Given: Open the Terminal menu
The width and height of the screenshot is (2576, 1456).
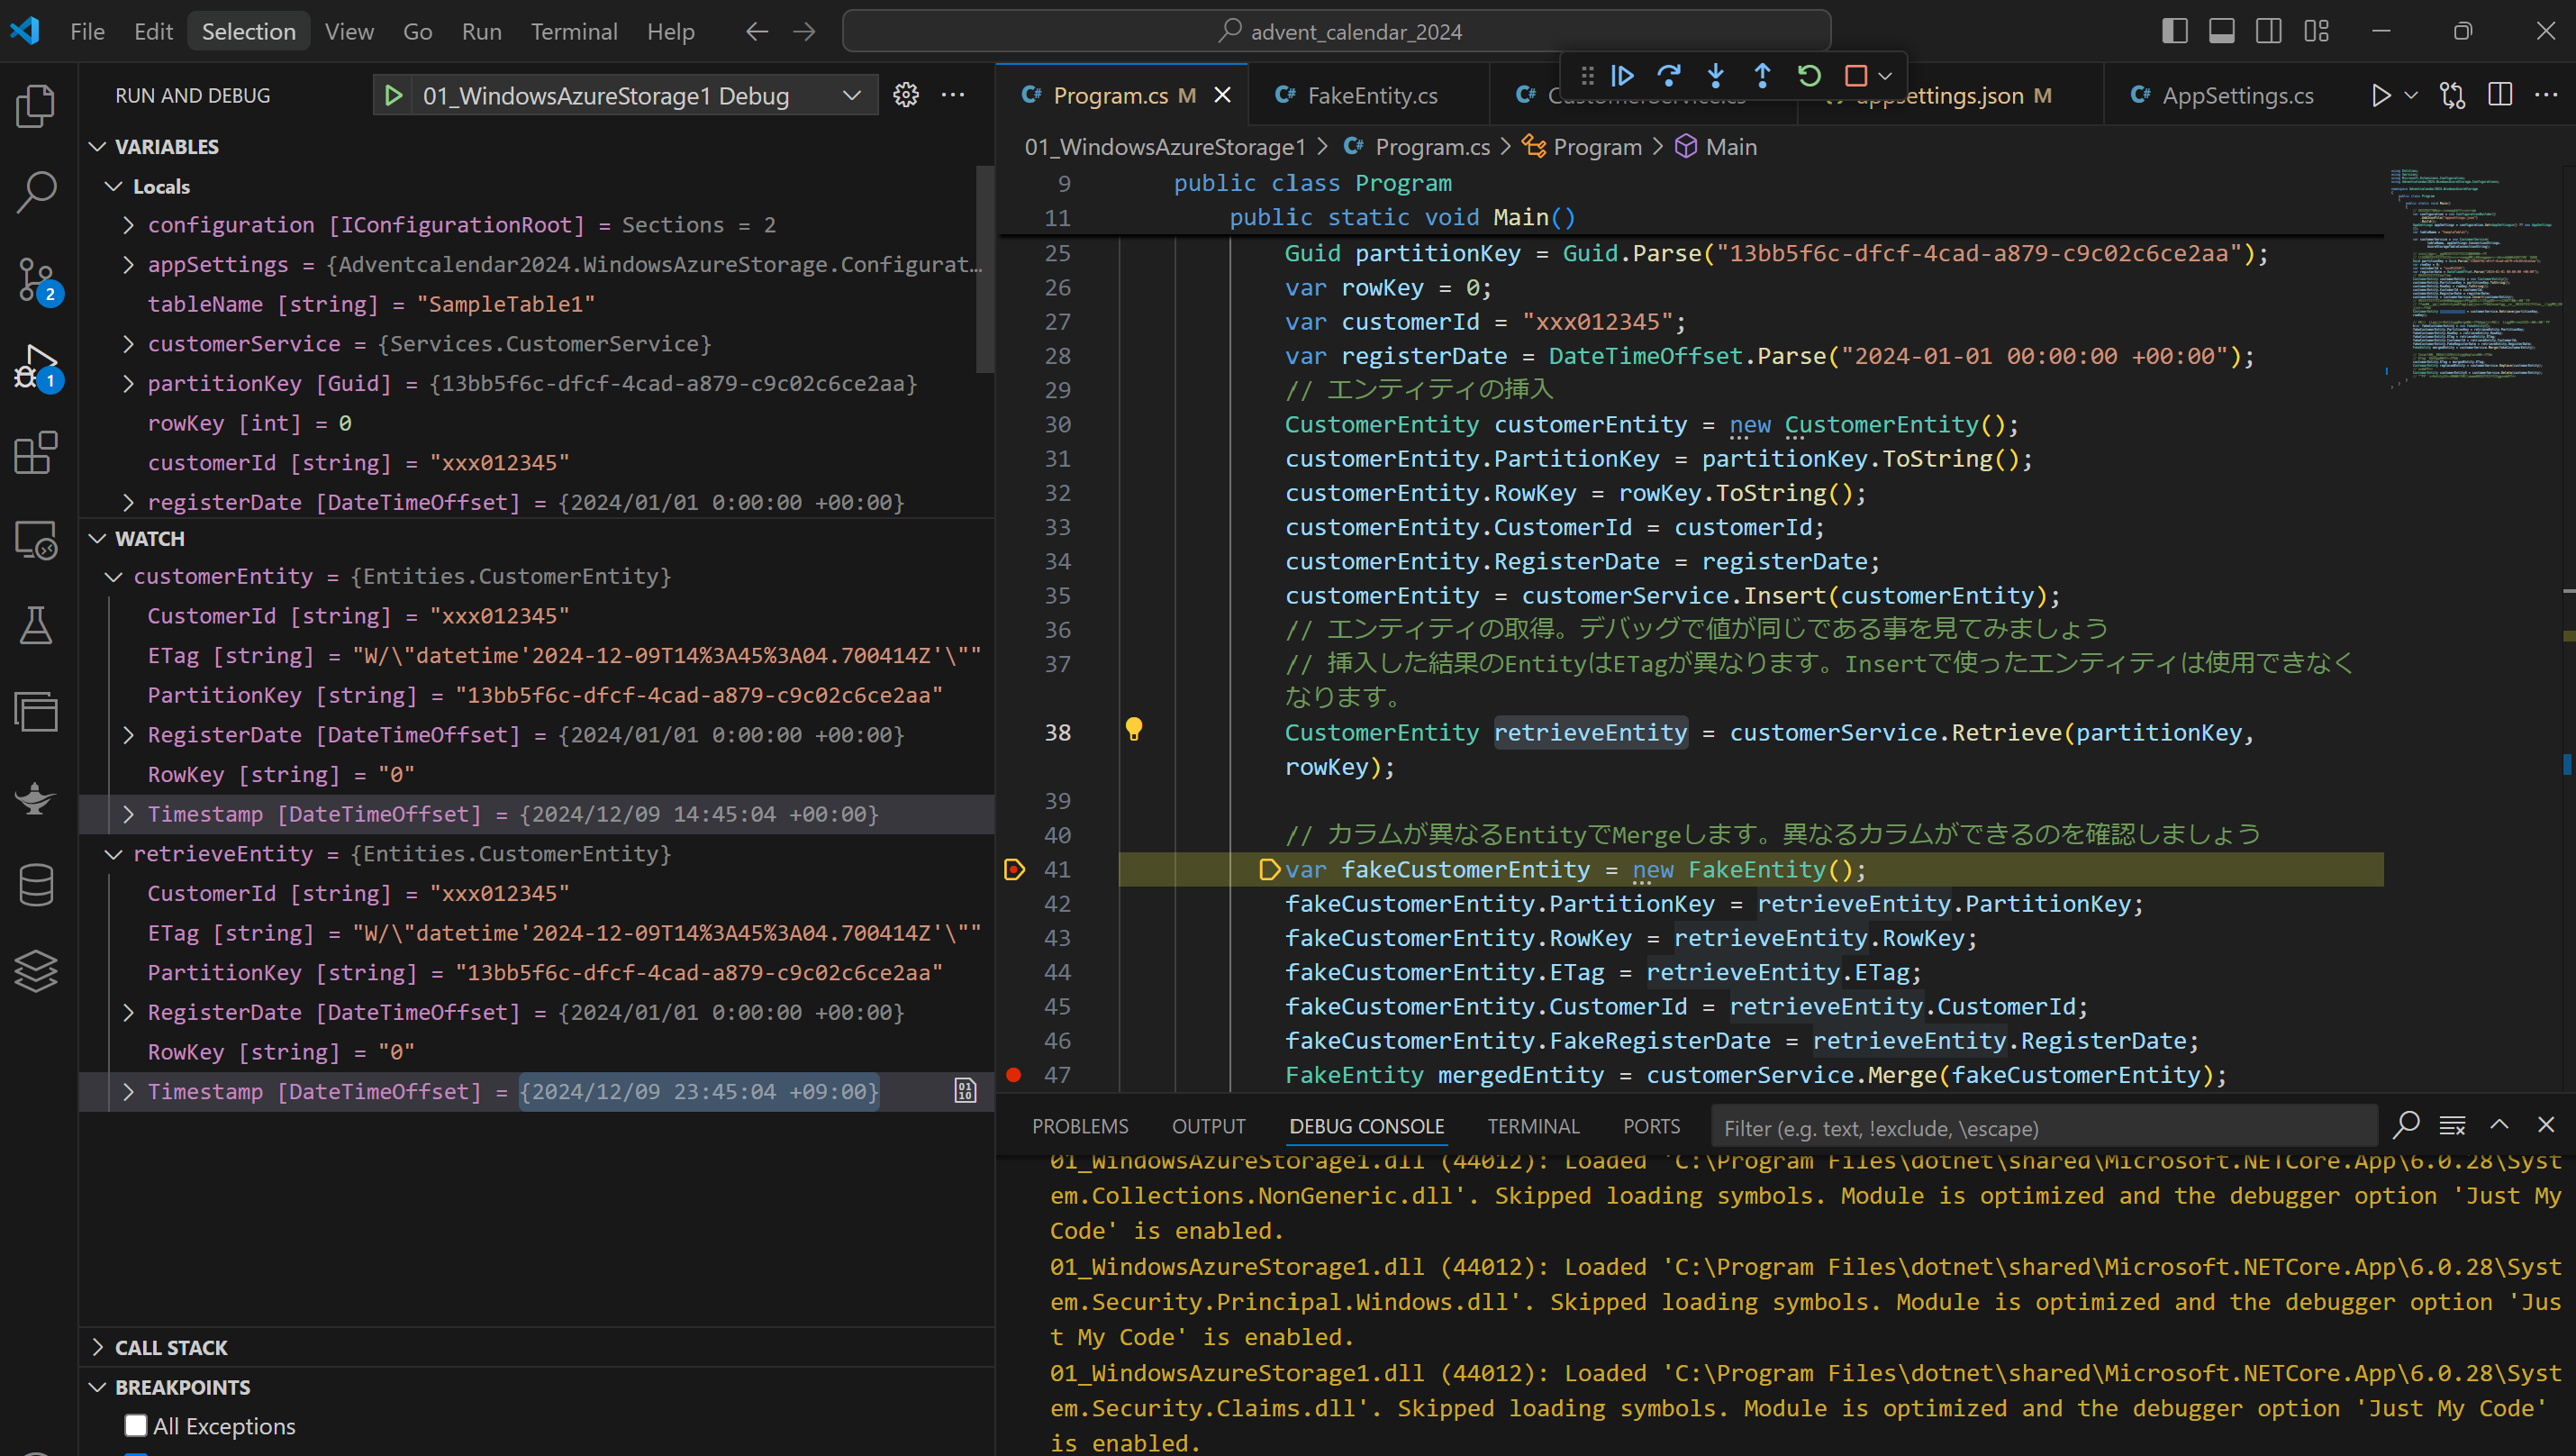Looking at the screenshot, I should tap(573, 31).
